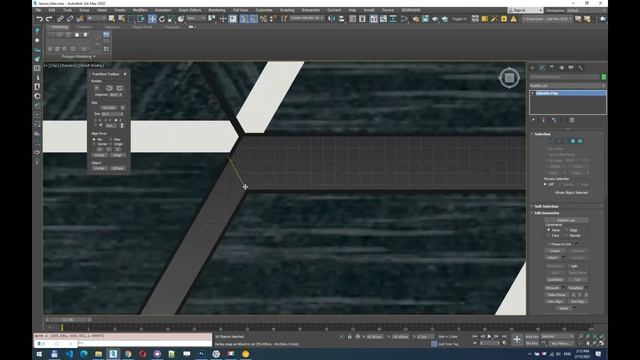Click the Repeat Last button
Screen dimensions: 640x360
(566, 220)
